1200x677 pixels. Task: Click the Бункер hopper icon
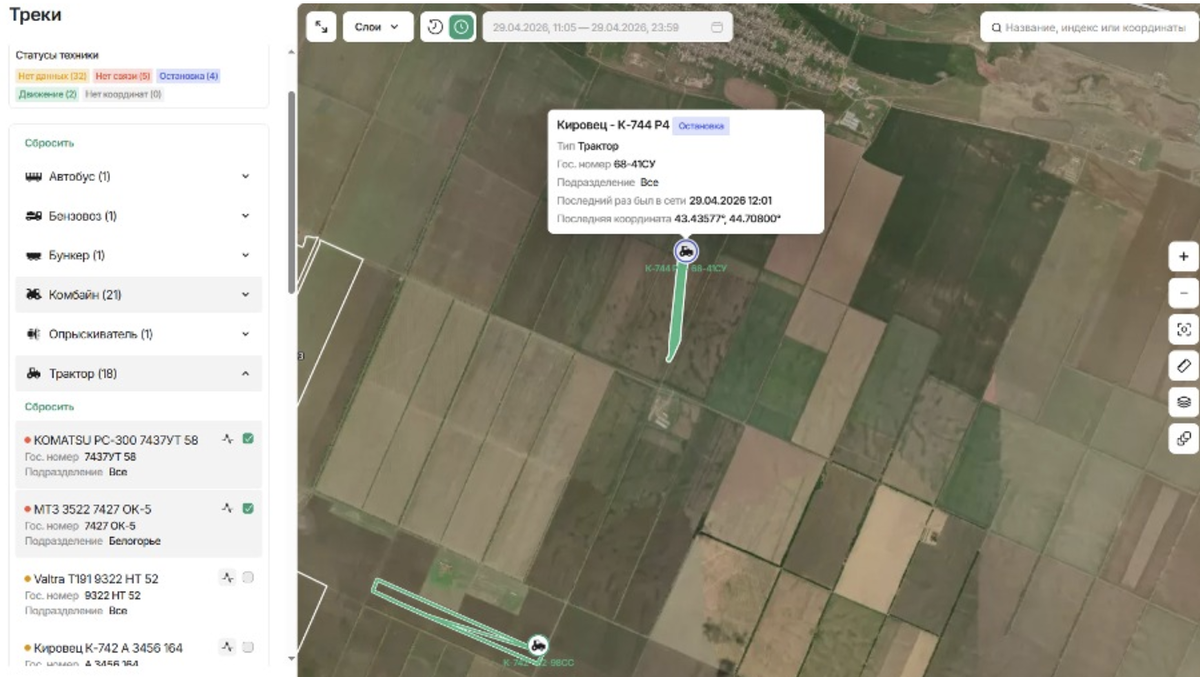pyautogui.click(x=33, y=255)
